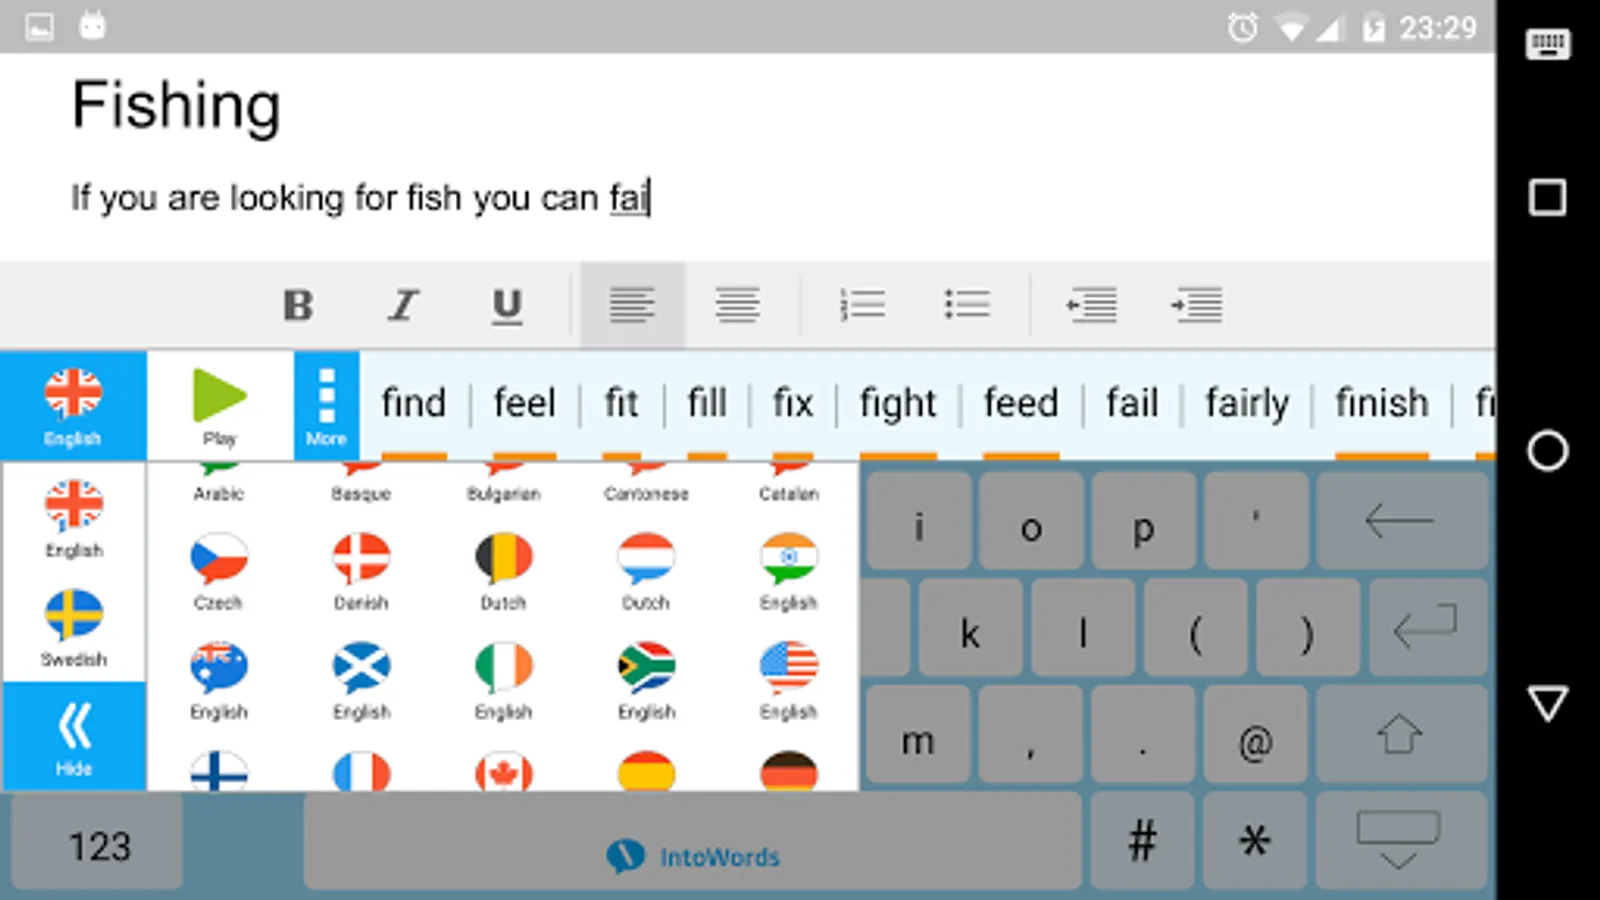
Task: Tap the IntoWords space bar
Action: click(x=692, y=843)
